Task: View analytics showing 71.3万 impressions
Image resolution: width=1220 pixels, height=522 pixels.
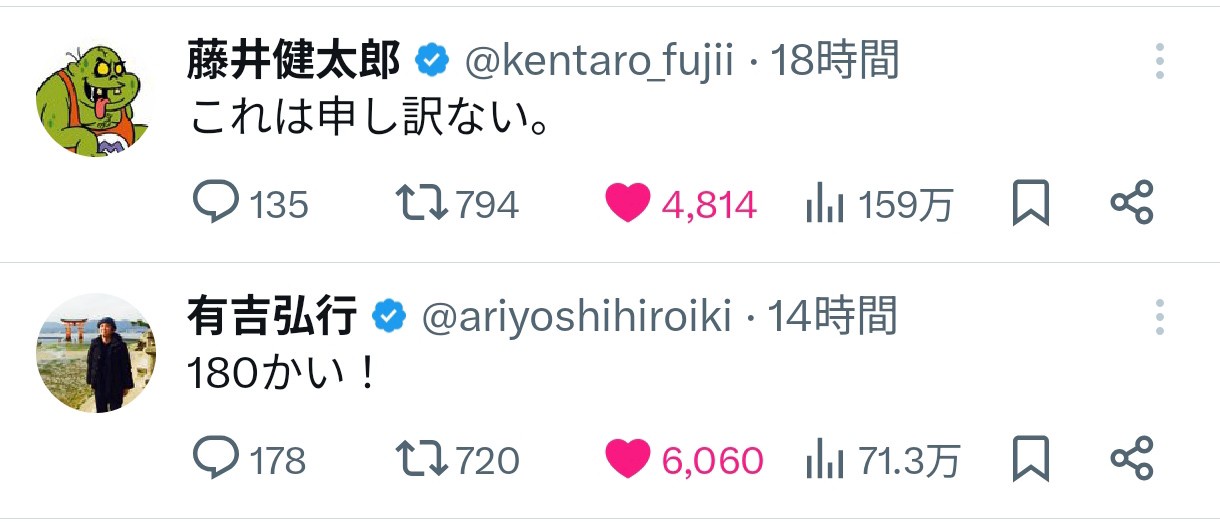Action: pos(882,460)
